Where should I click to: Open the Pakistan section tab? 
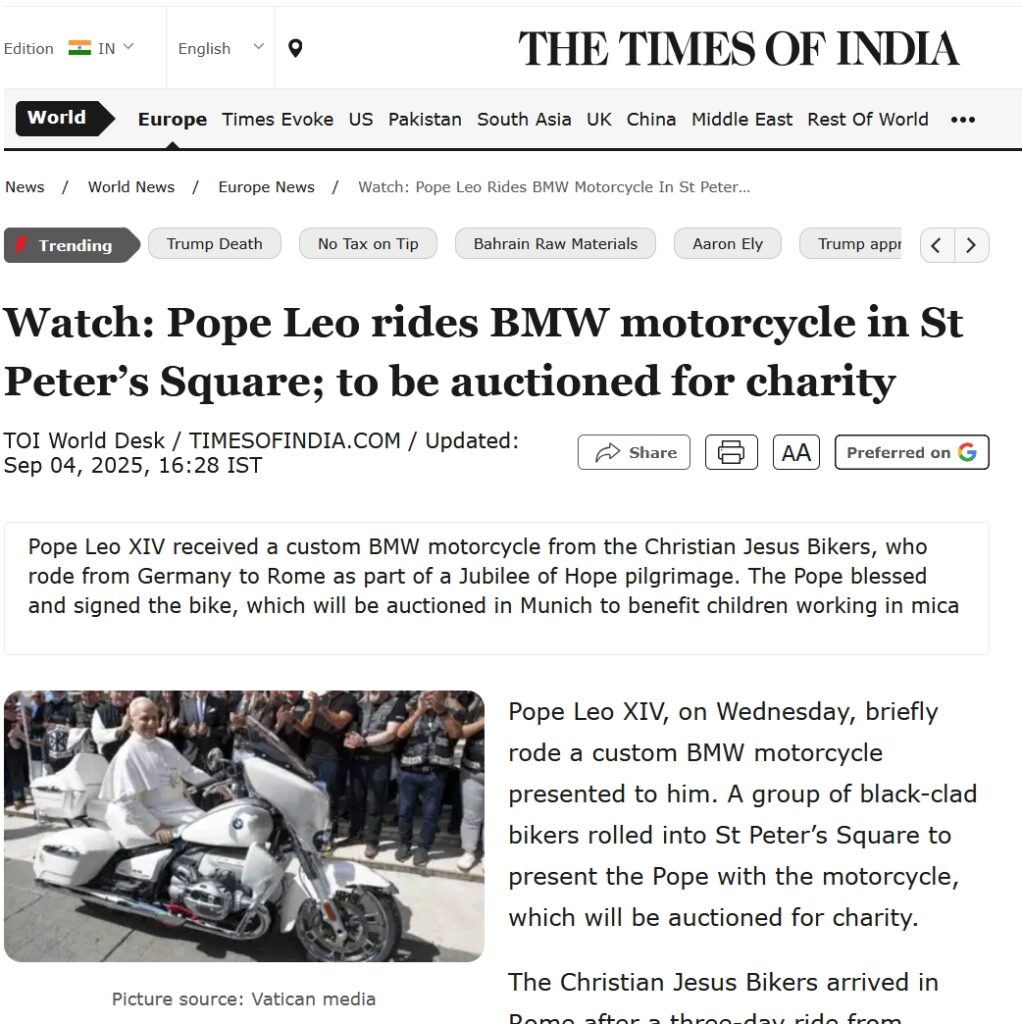[424, 120]
